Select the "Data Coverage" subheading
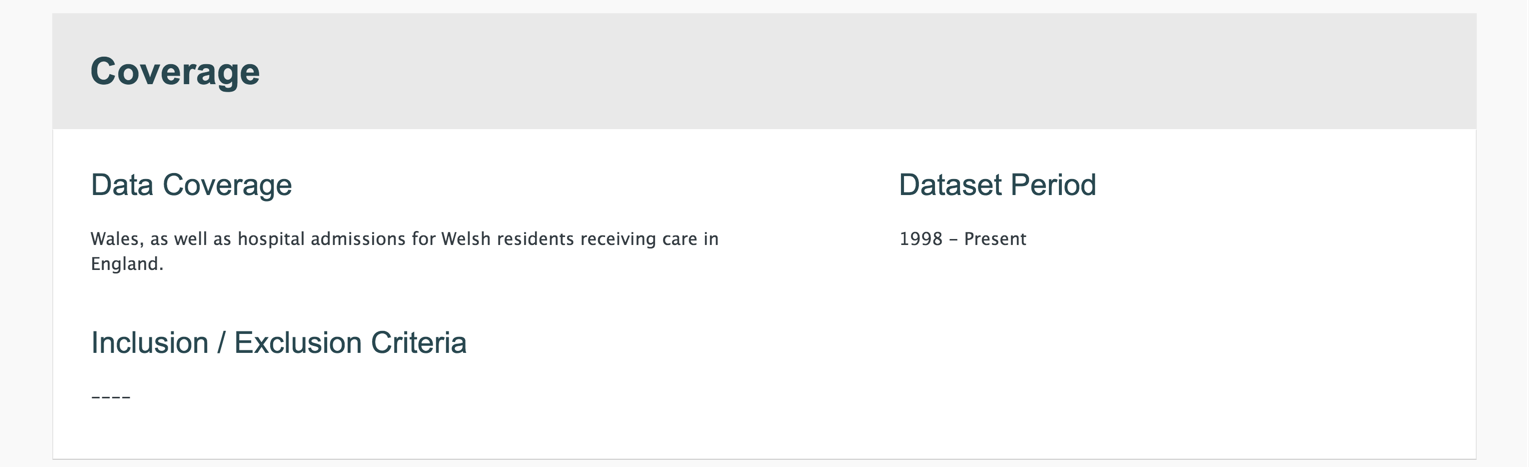1529x467 pixels. [x=191, y=185]
